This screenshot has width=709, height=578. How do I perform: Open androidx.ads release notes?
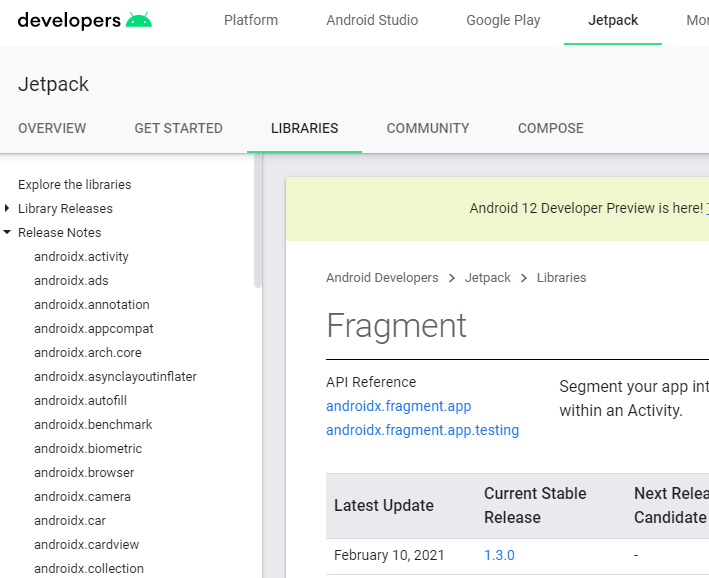(71, 280)
